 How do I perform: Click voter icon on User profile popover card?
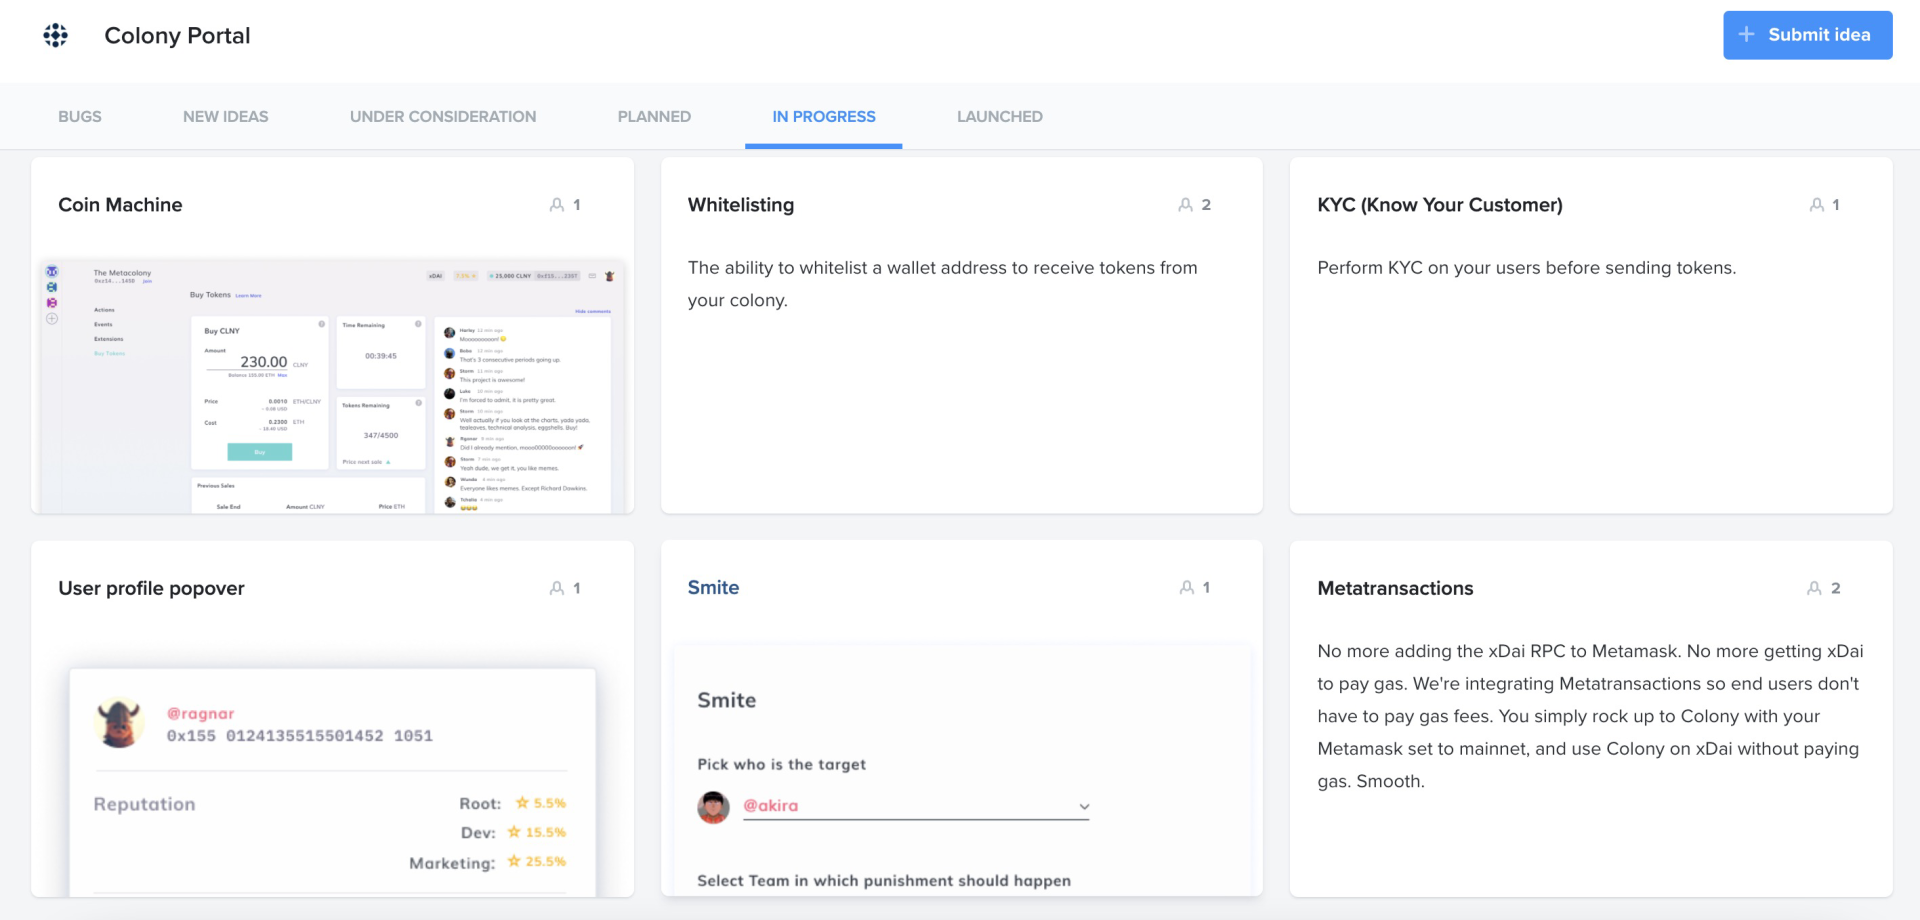(557, 589)
